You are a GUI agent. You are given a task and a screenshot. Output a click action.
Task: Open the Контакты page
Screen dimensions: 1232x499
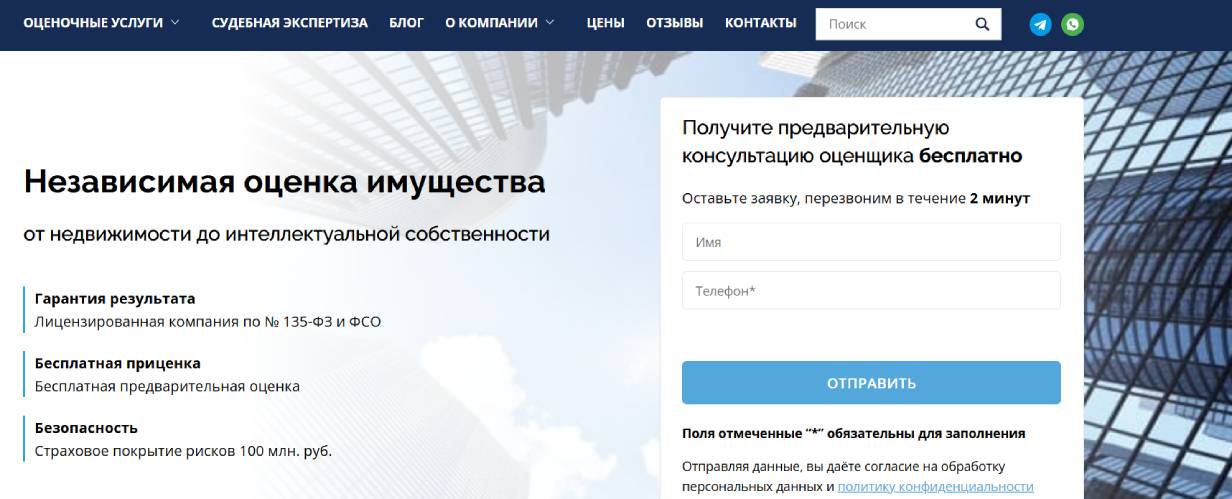coord(761,22)
